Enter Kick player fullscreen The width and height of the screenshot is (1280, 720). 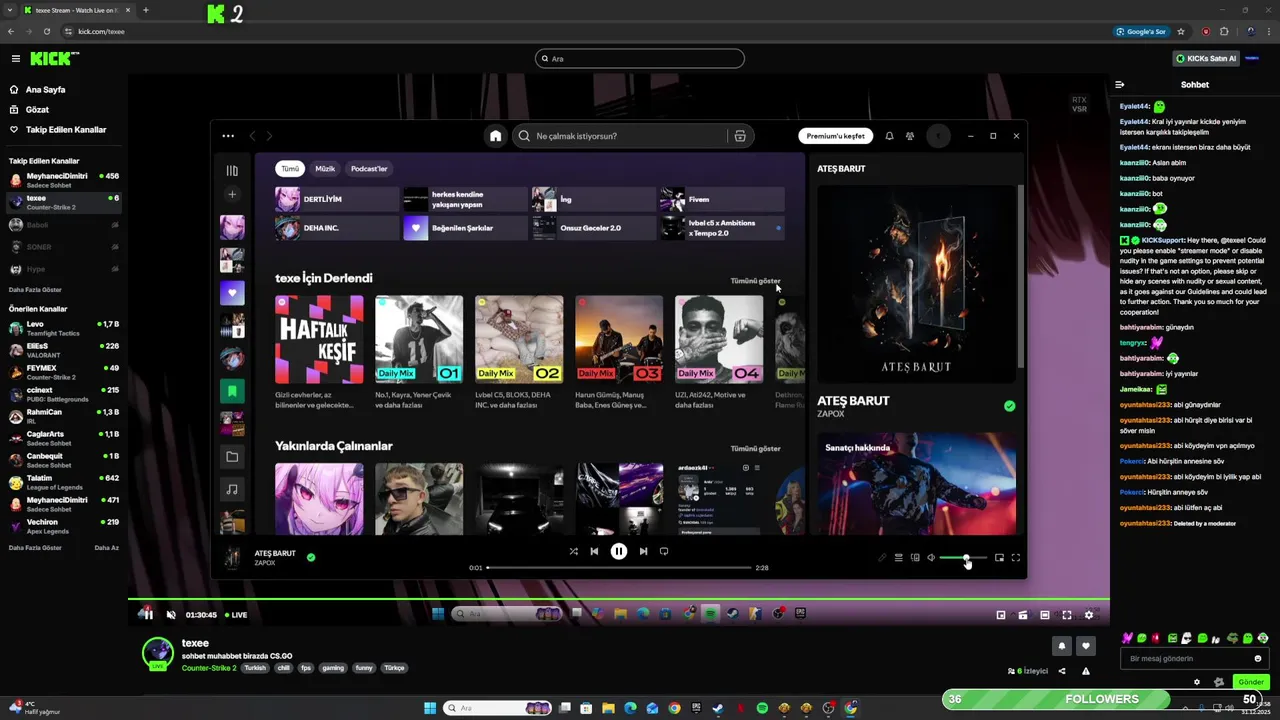(1067, 615)
